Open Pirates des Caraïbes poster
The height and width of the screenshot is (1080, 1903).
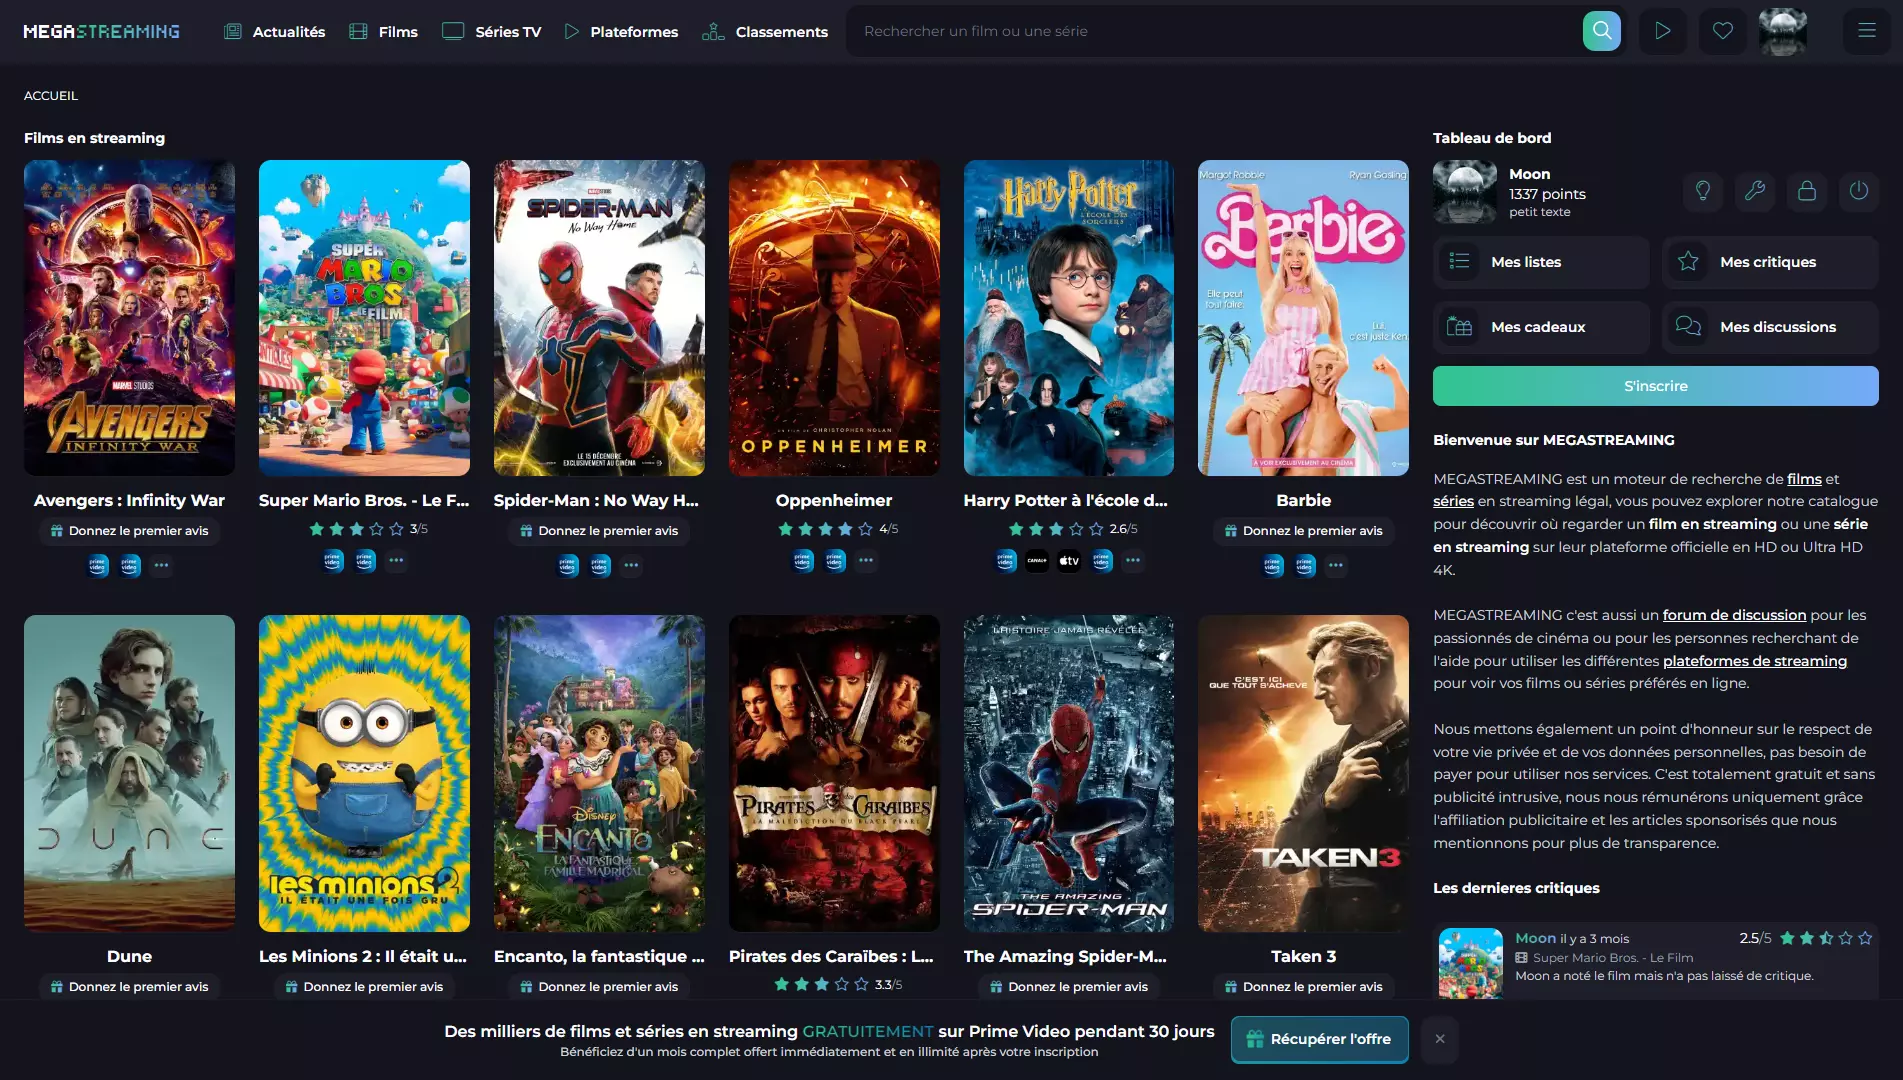[834, 773]
